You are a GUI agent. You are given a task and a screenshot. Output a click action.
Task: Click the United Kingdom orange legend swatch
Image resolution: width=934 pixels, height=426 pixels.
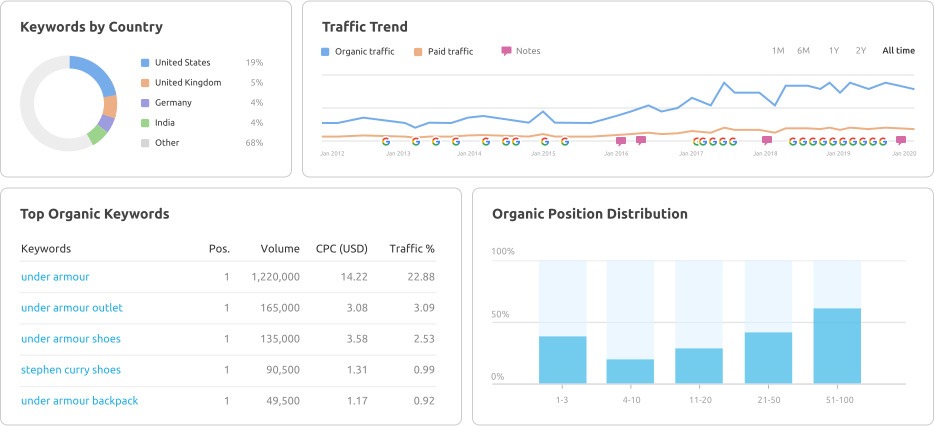[145, 83]
